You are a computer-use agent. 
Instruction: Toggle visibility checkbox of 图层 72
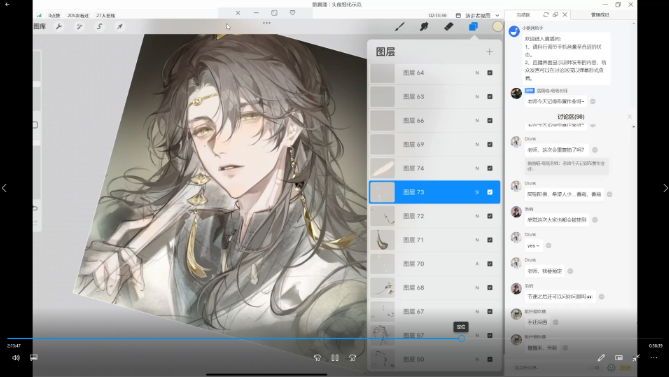[490, 216]
